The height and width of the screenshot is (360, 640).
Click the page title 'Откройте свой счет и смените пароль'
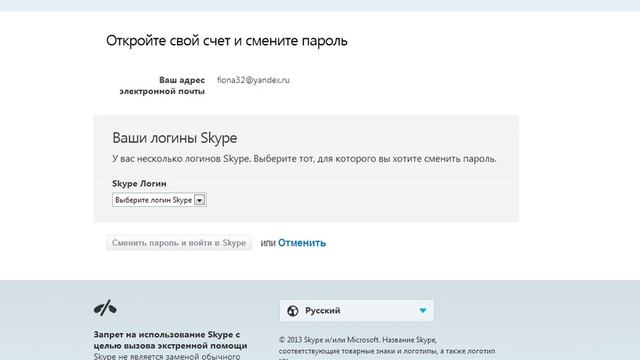tap(227, 41)
